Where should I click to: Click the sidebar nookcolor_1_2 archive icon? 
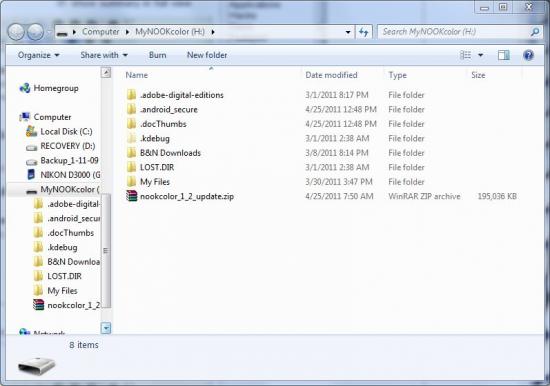pyautogui.click(x=38, y=305)
